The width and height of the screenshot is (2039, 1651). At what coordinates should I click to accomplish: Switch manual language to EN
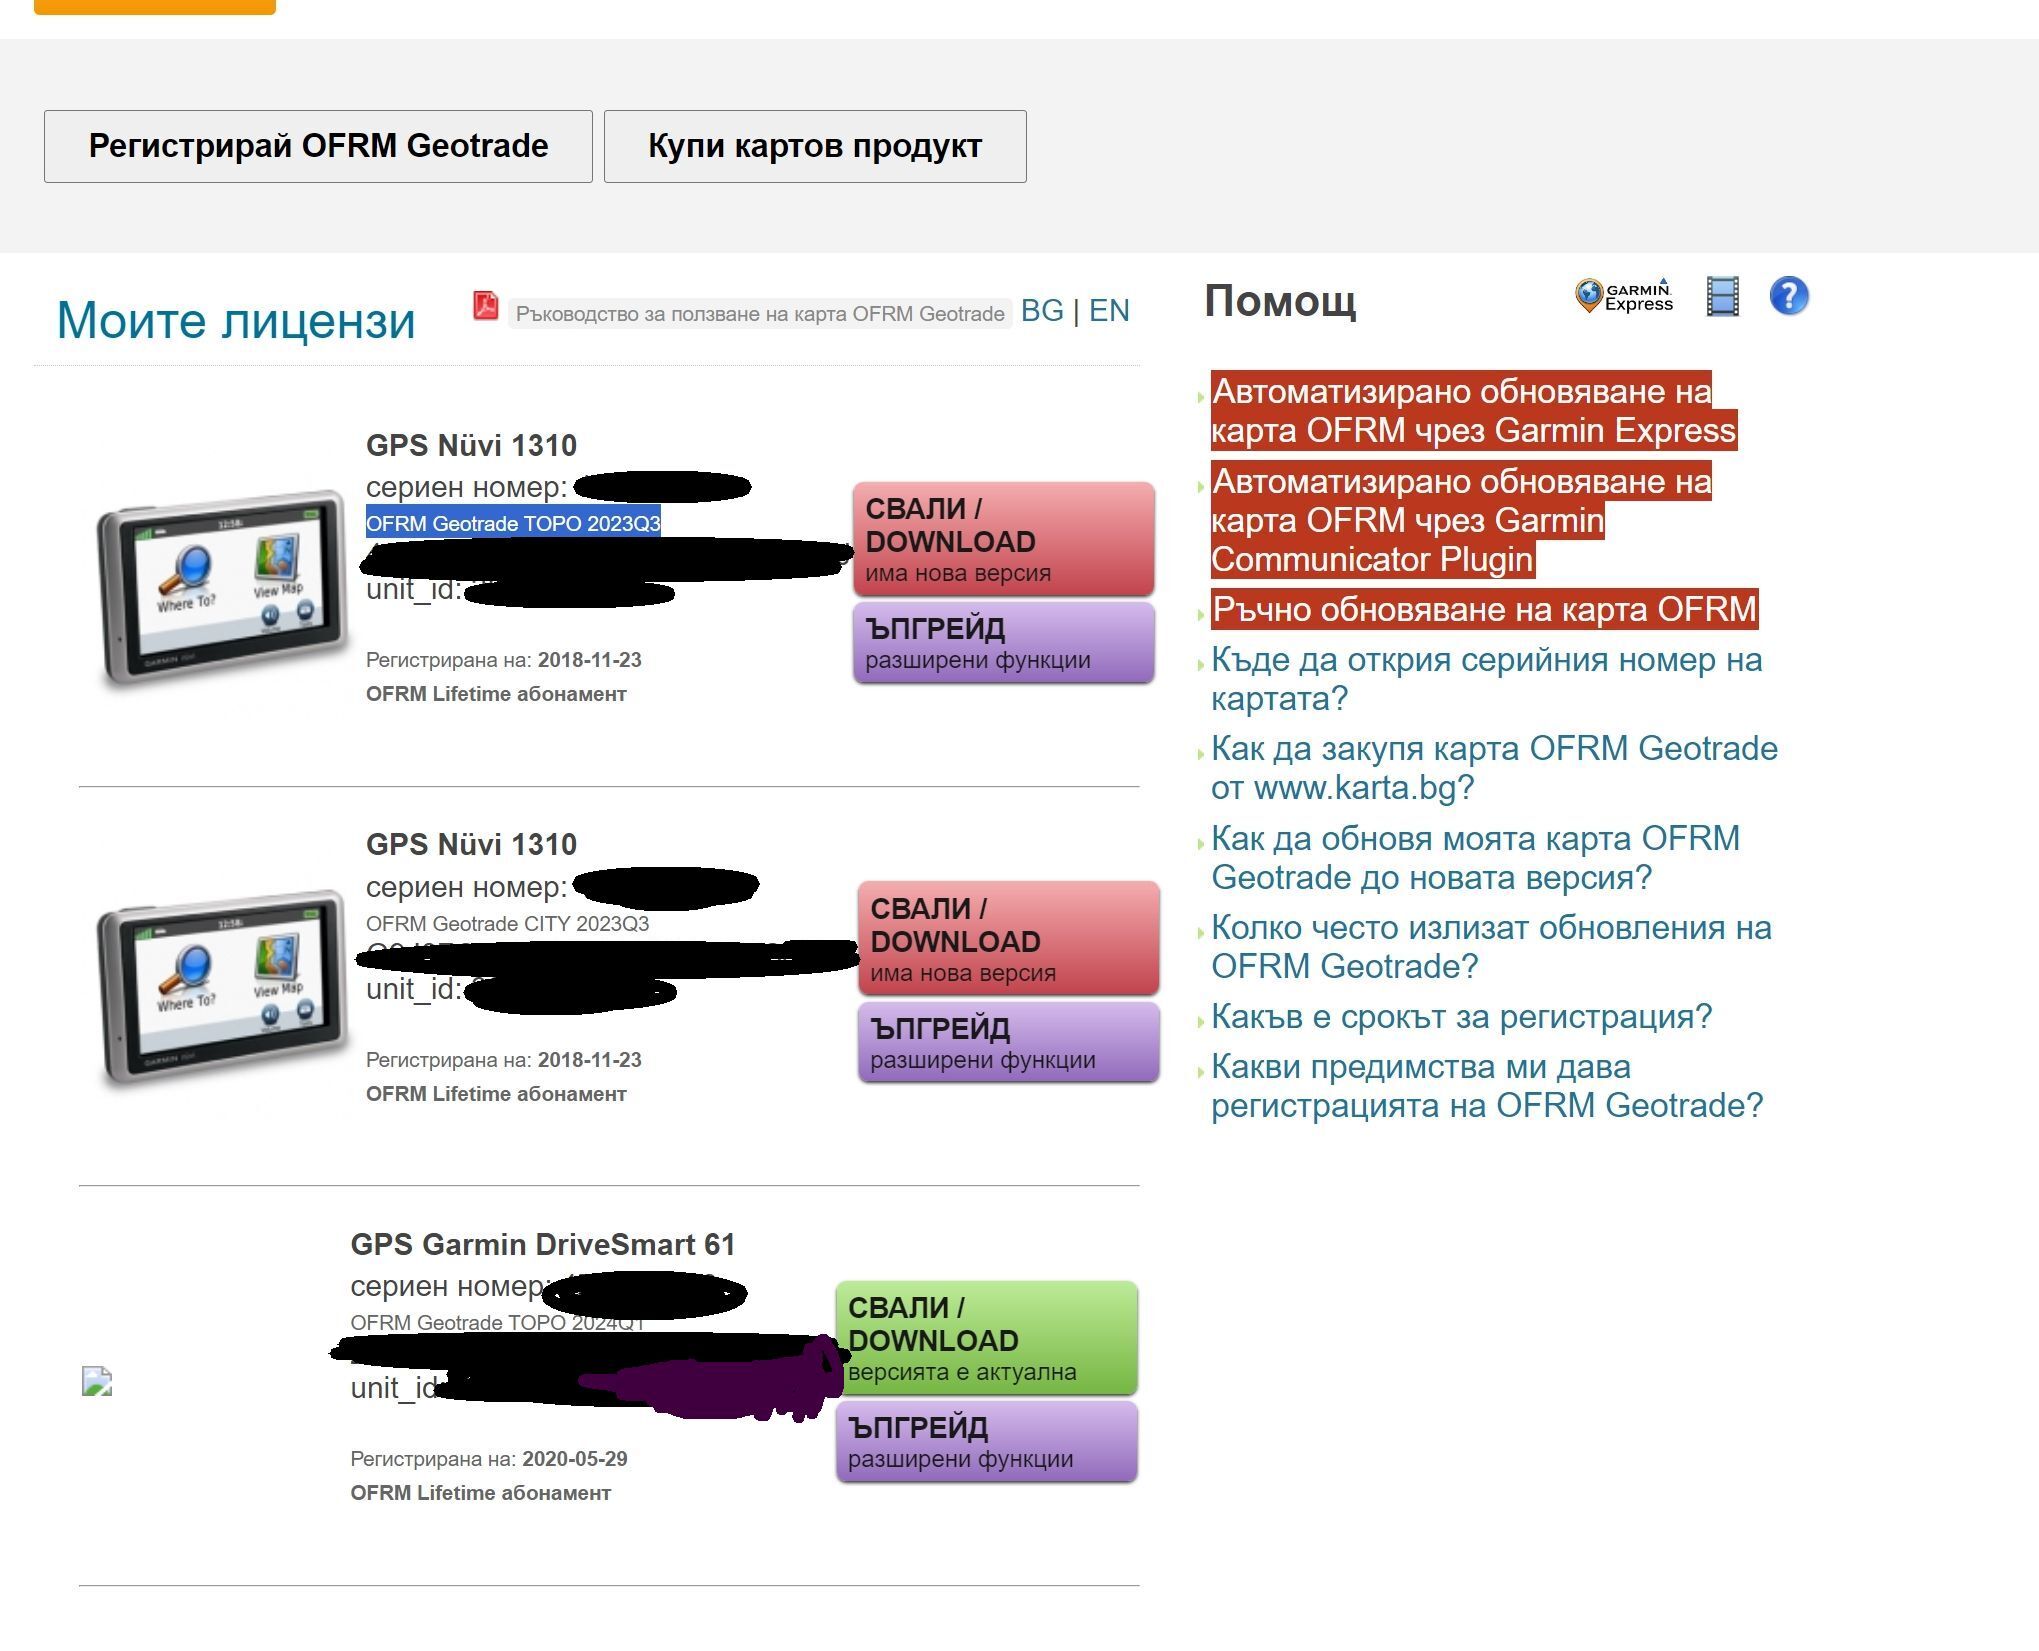tap(1108, 311)
